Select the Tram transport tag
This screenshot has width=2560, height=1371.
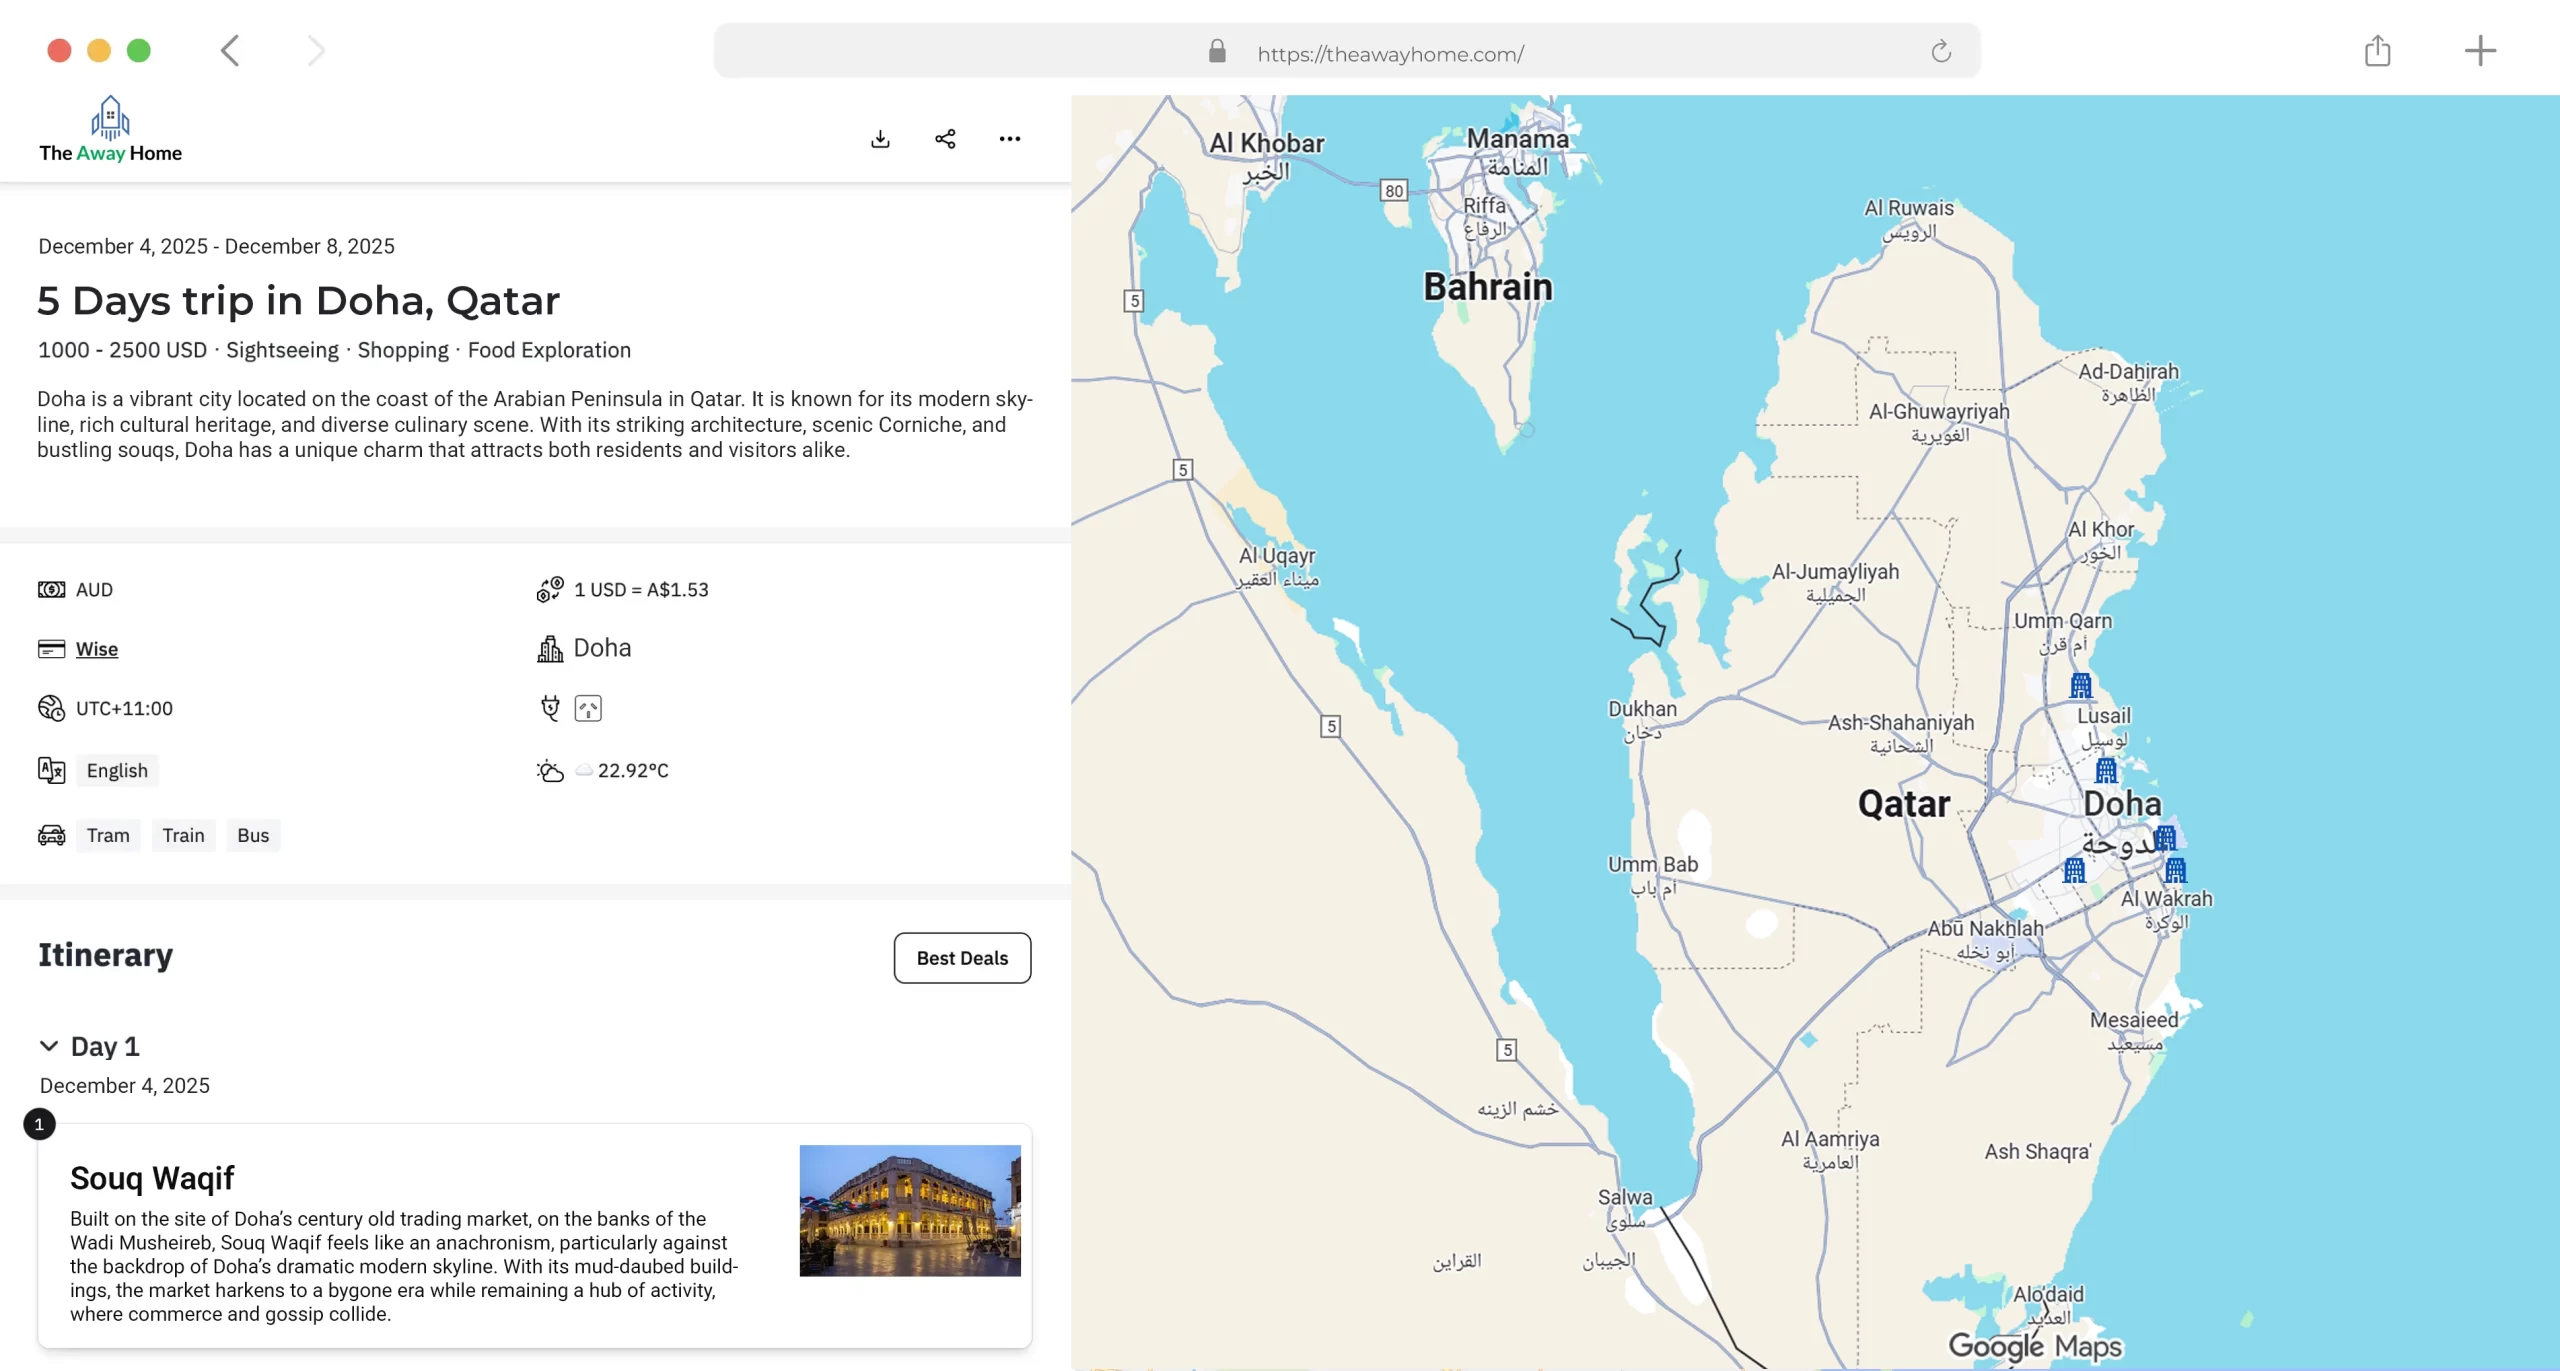coord(108,836)
